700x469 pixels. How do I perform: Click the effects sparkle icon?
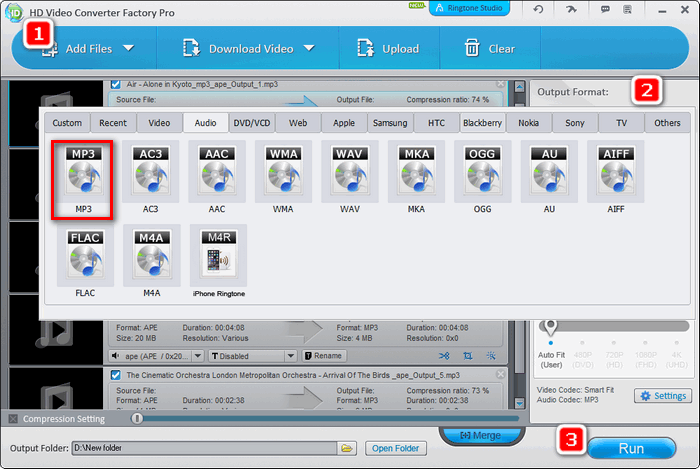click(x=491, y=356)
